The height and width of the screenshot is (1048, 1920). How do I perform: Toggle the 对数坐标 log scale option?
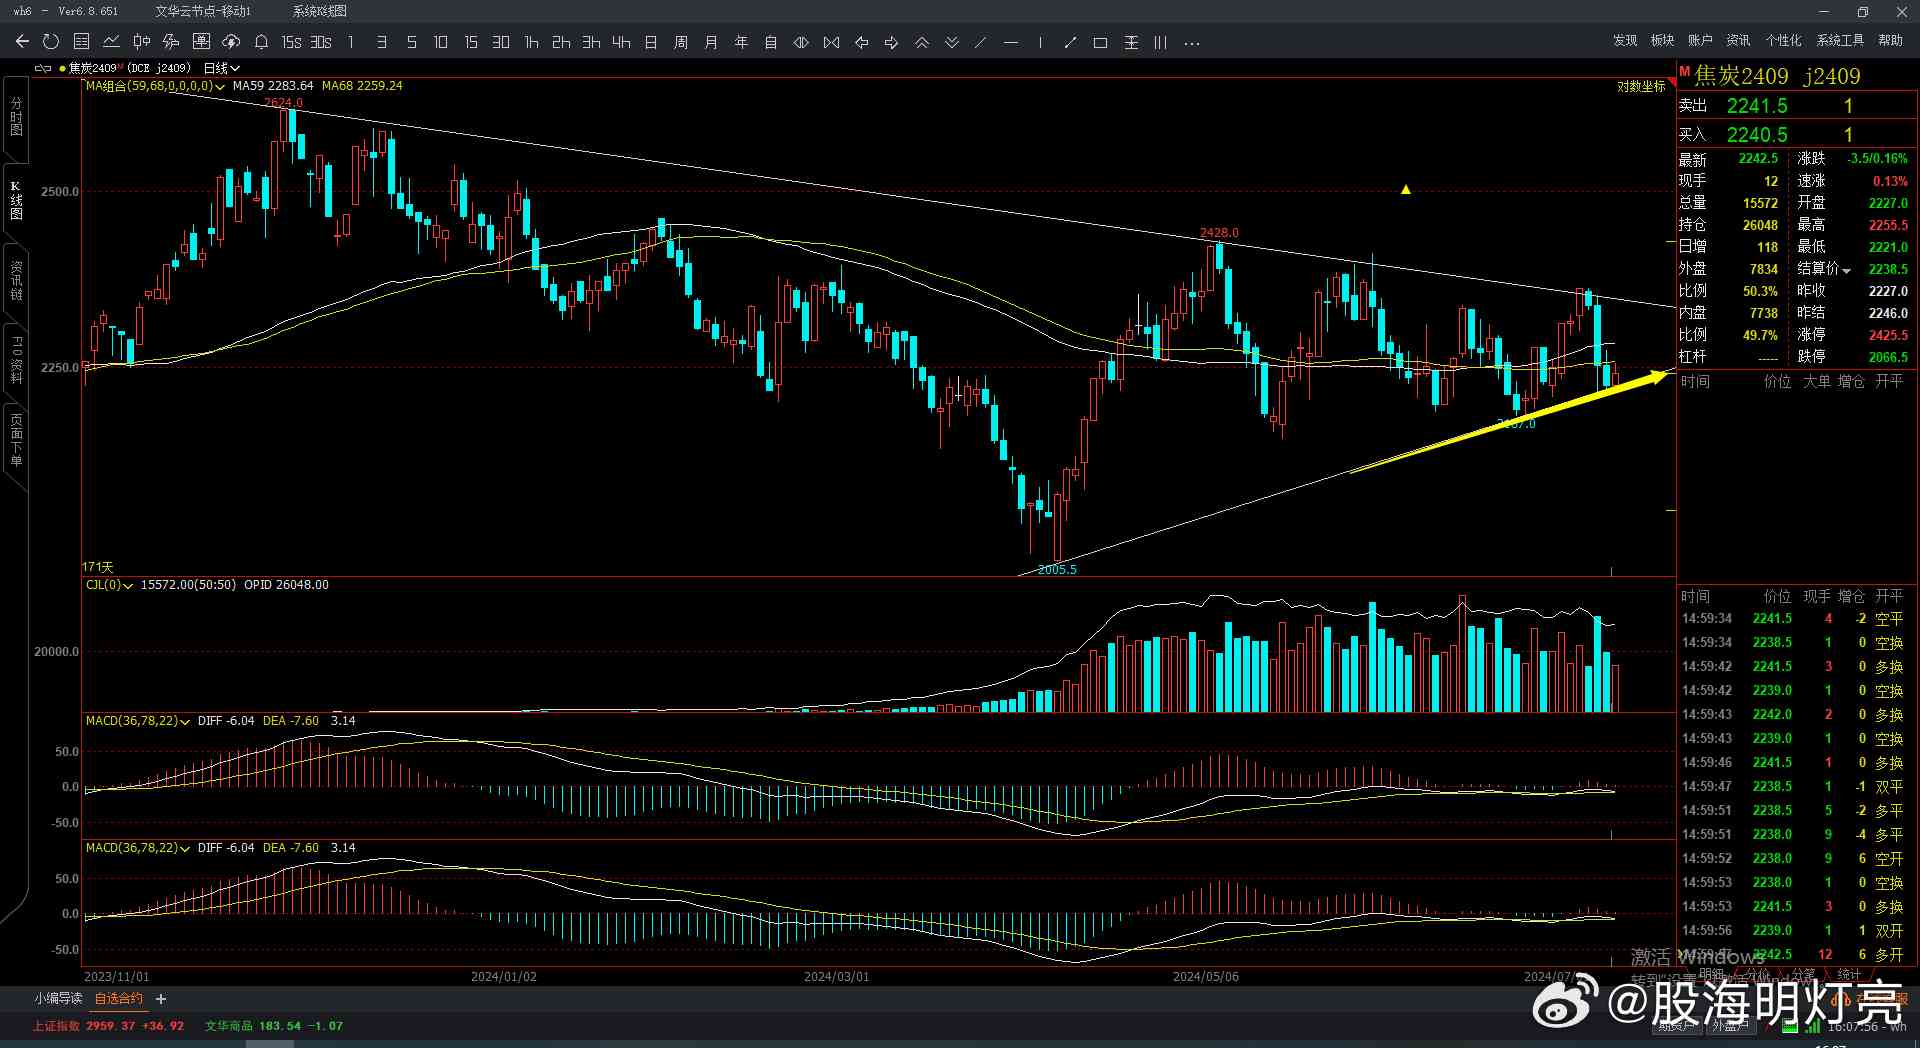click(1641, 87)
